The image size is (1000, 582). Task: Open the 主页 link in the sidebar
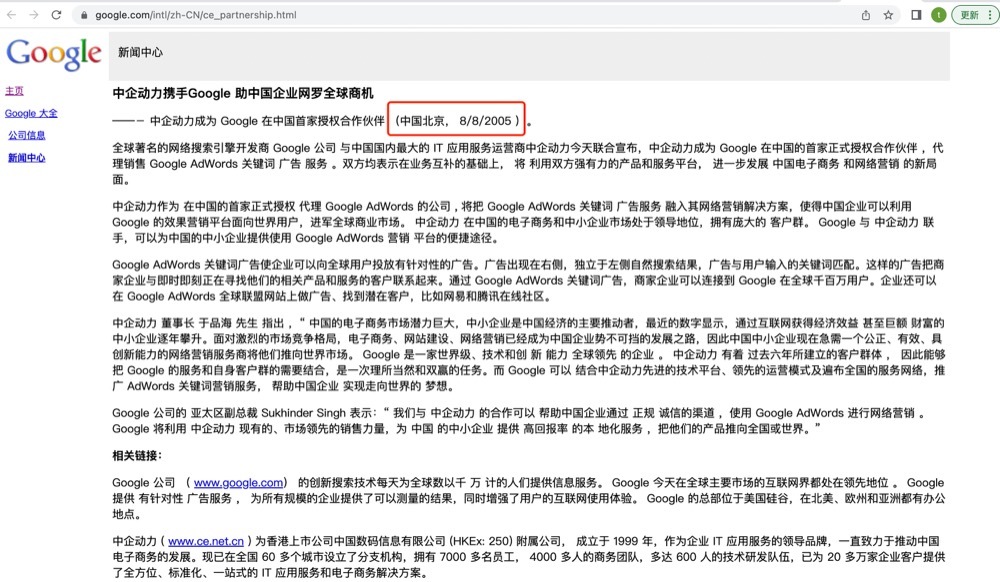[x=14, y=91]
